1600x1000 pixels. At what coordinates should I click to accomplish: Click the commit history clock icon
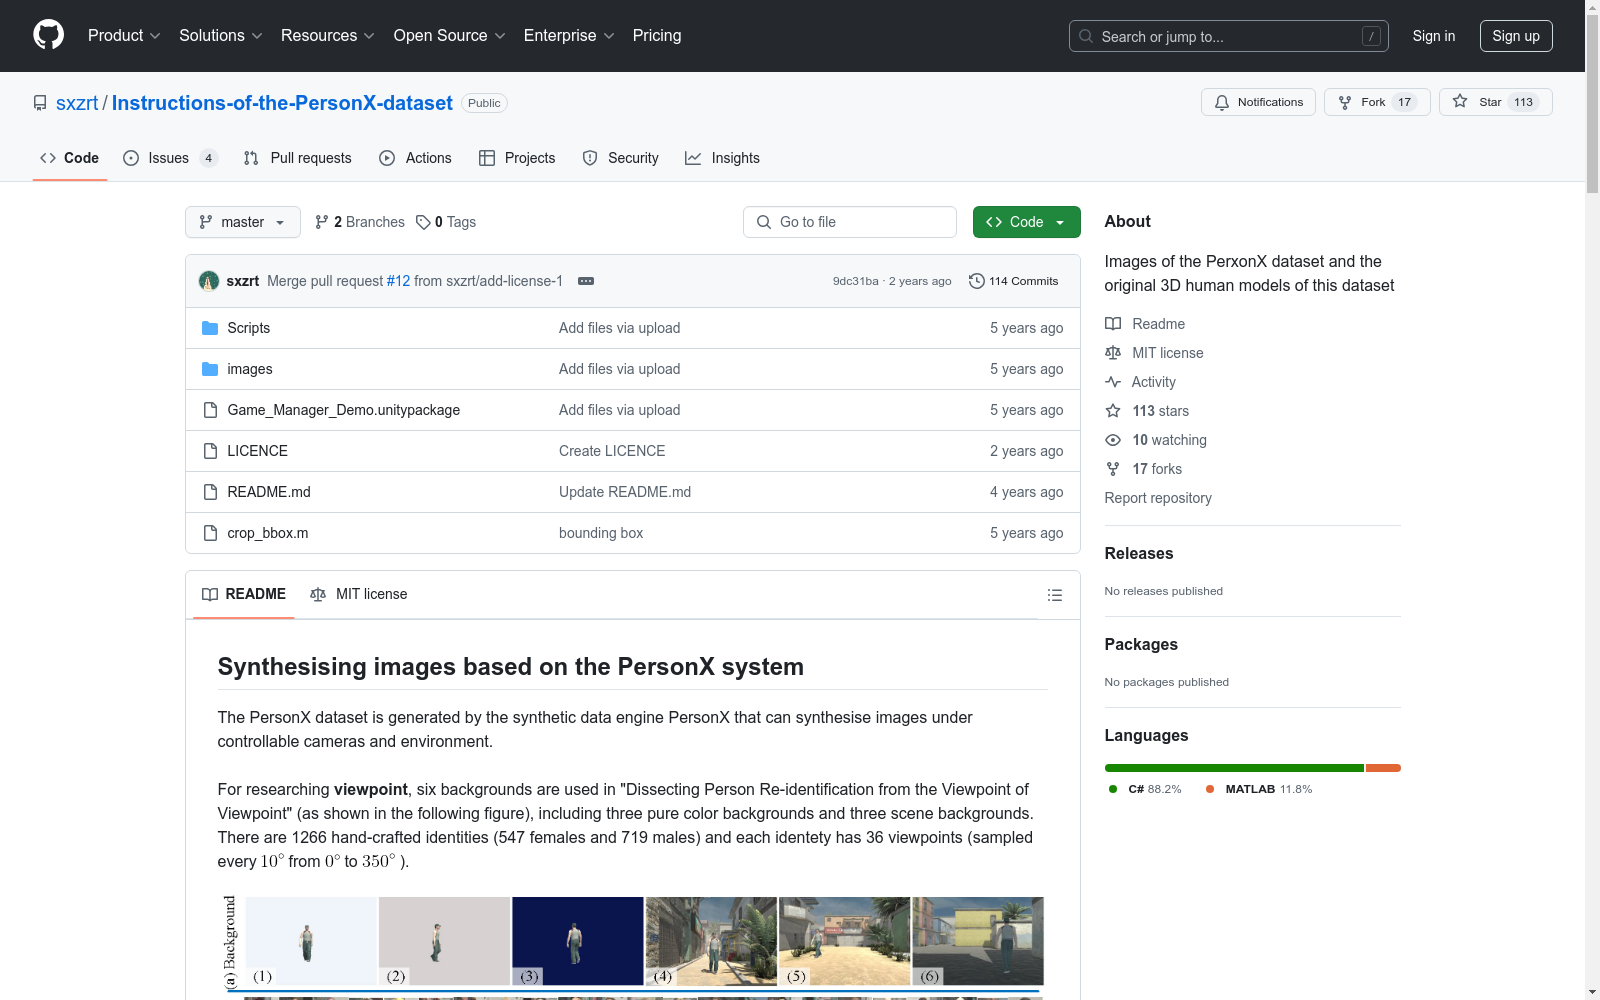(x=977, y=281)
